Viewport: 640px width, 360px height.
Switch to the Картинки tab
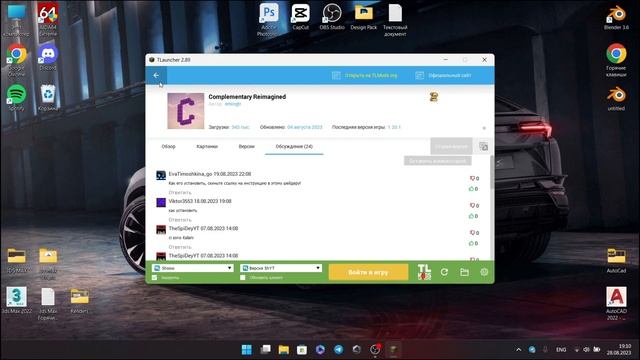coord(207,146)
